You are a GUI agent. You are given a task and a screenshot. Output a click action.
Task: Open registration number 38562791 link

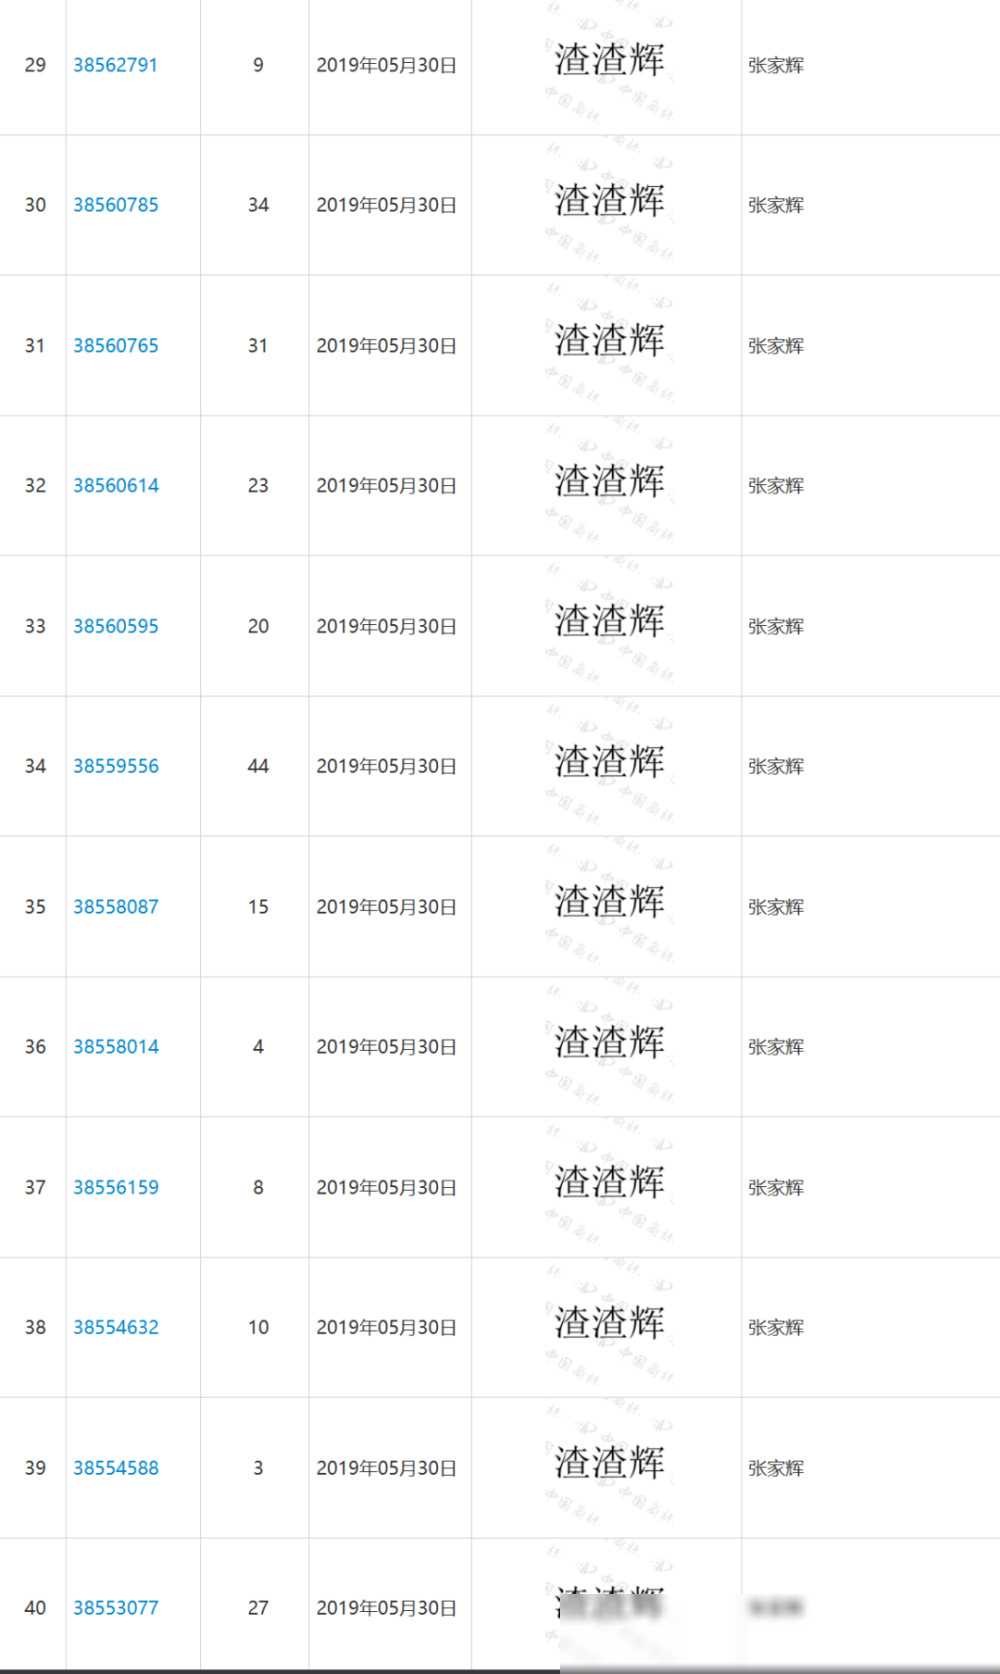coord(115,65)
